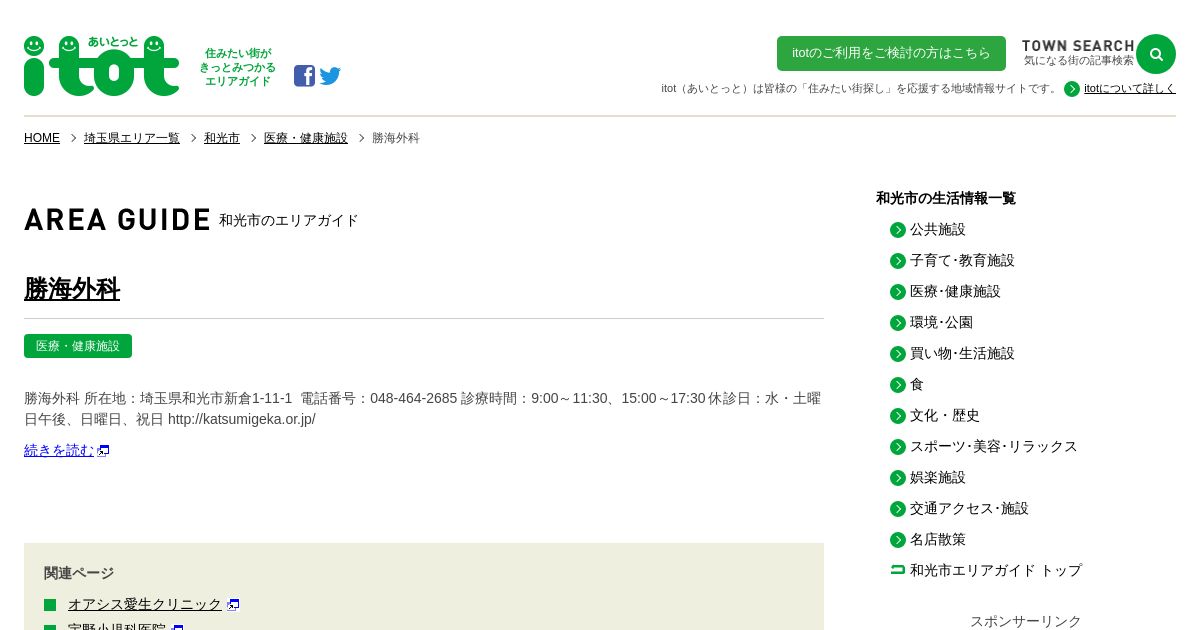This screenshot has width=1200, height=630.
Task: Select 医療･健康施設 in sidebar menu
Action: pyautogui.click(x=955, y=292)
